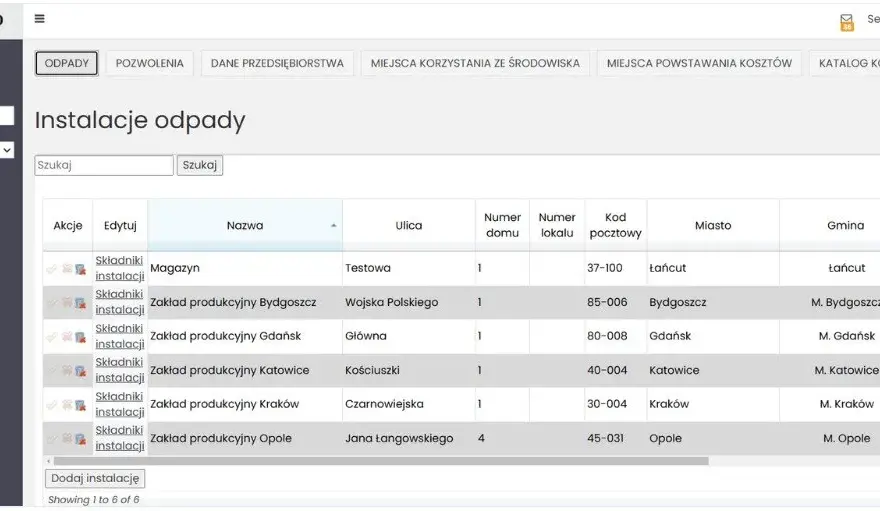The image size is (880, 511).
Task: Open the KATALOG tab at the right edge
Action: click(845, 63)
